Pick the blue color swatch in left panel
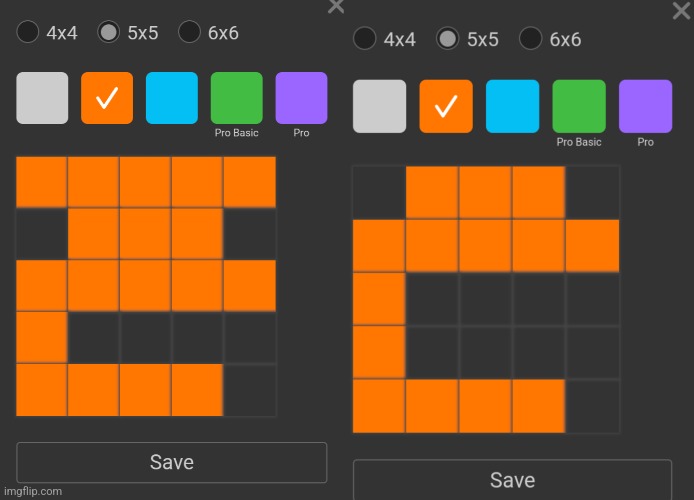 coord(172,98)
